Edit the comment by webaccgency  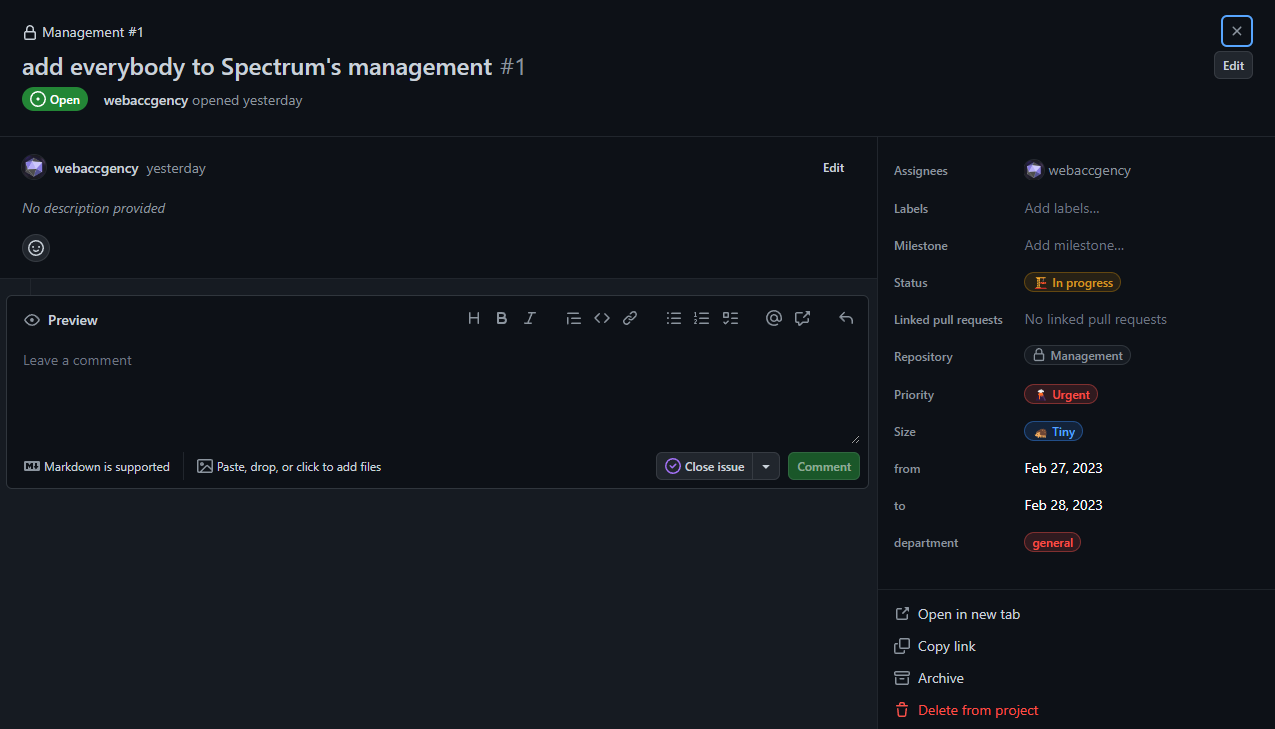coord(834,168)
